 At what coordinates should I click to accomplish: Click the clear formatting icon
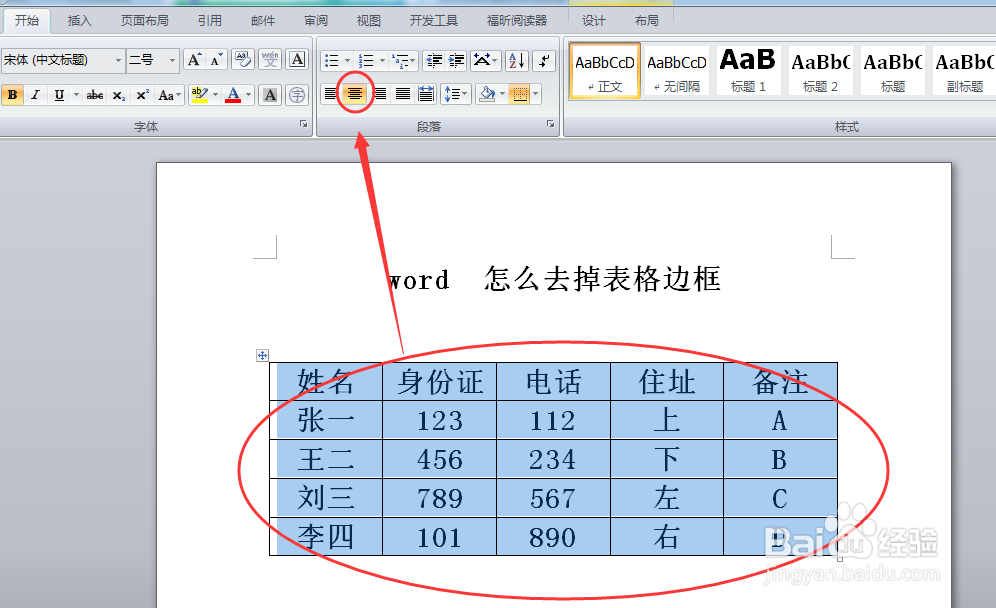242,58
